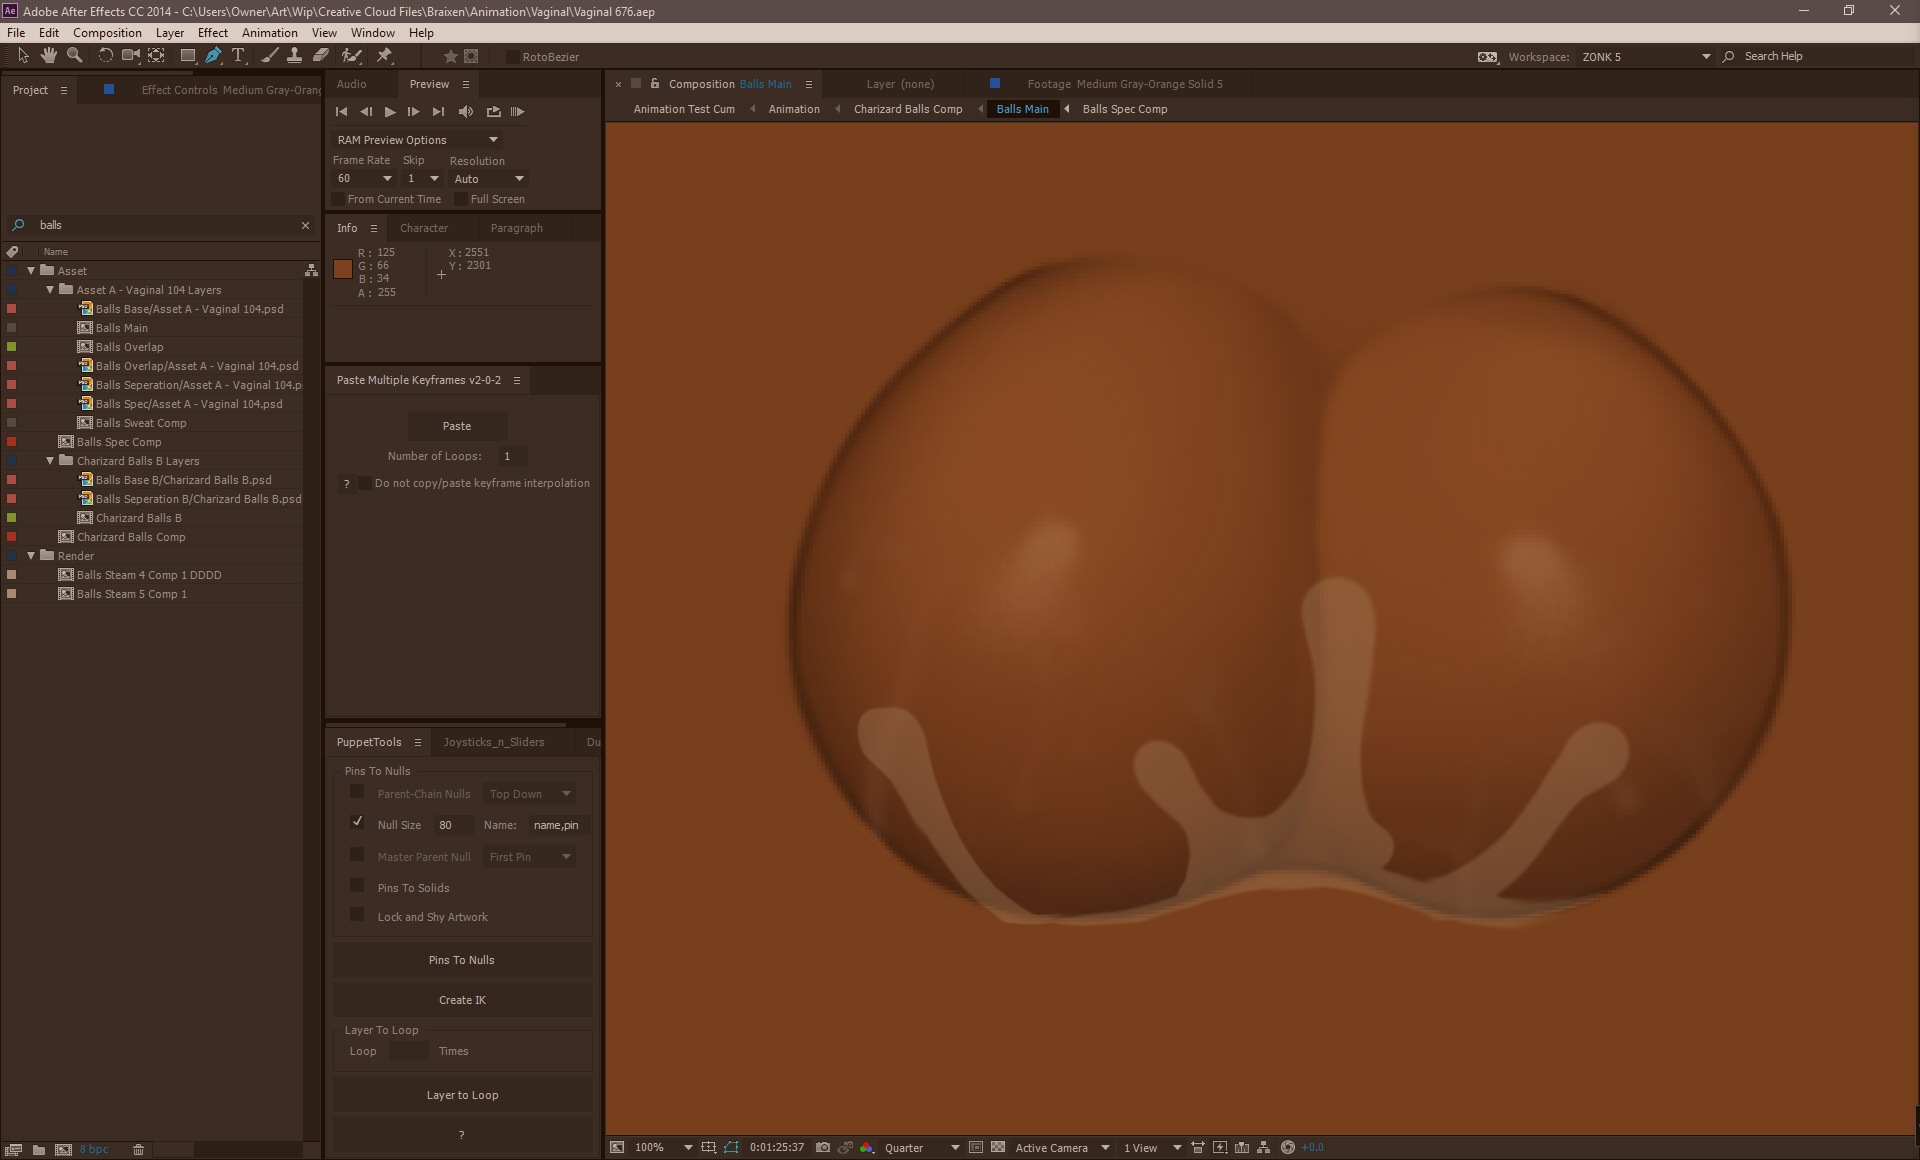Toggle the transparency grid button
This screenshot has height=1160, width=1920.
pos(997,1147)
